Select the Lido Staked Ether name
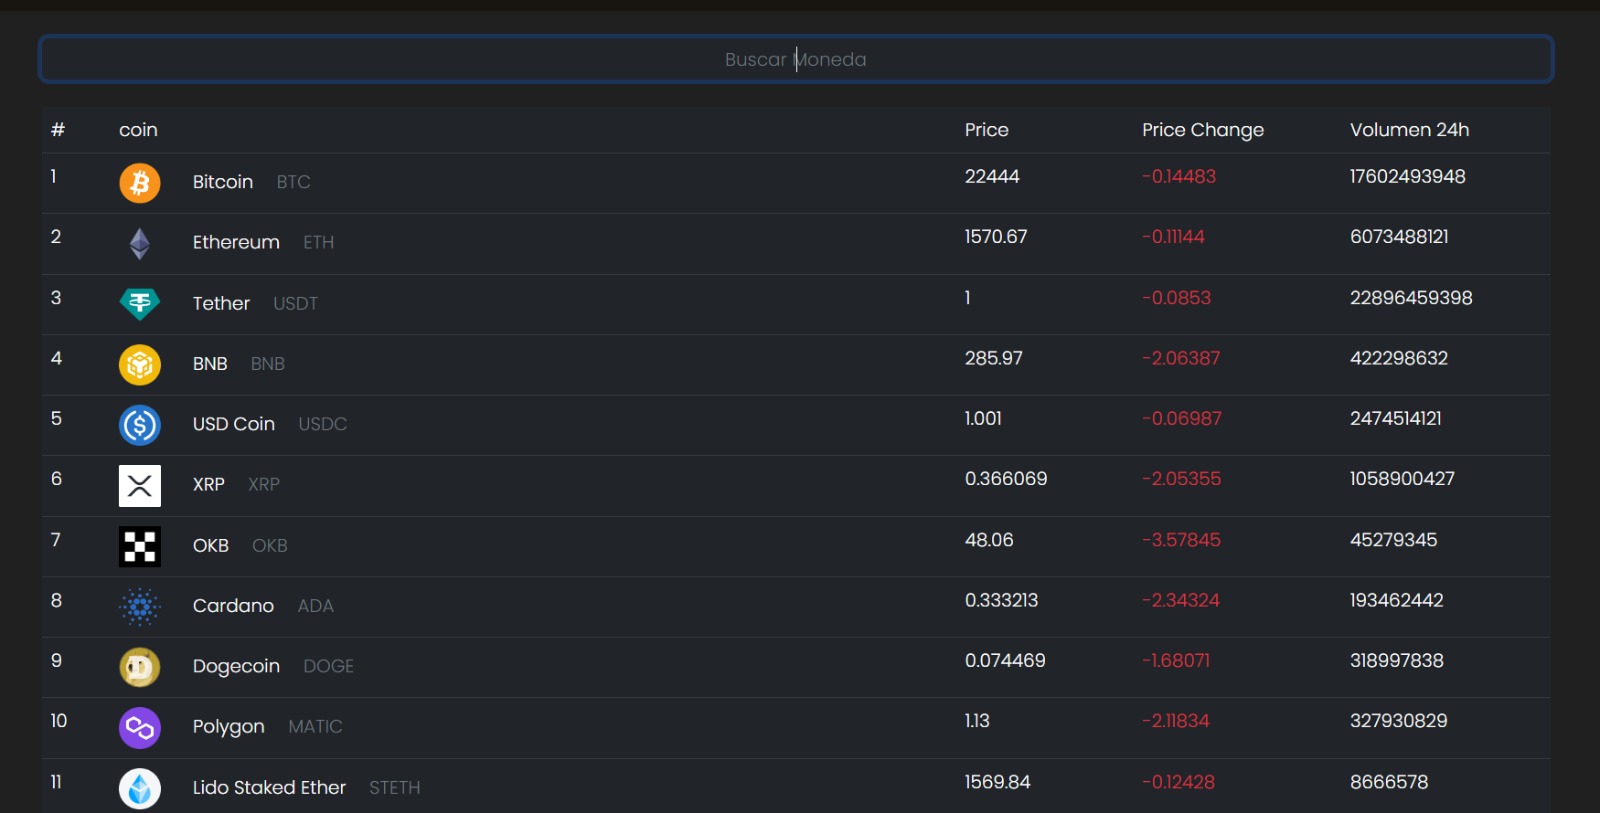 click(269, 788)
